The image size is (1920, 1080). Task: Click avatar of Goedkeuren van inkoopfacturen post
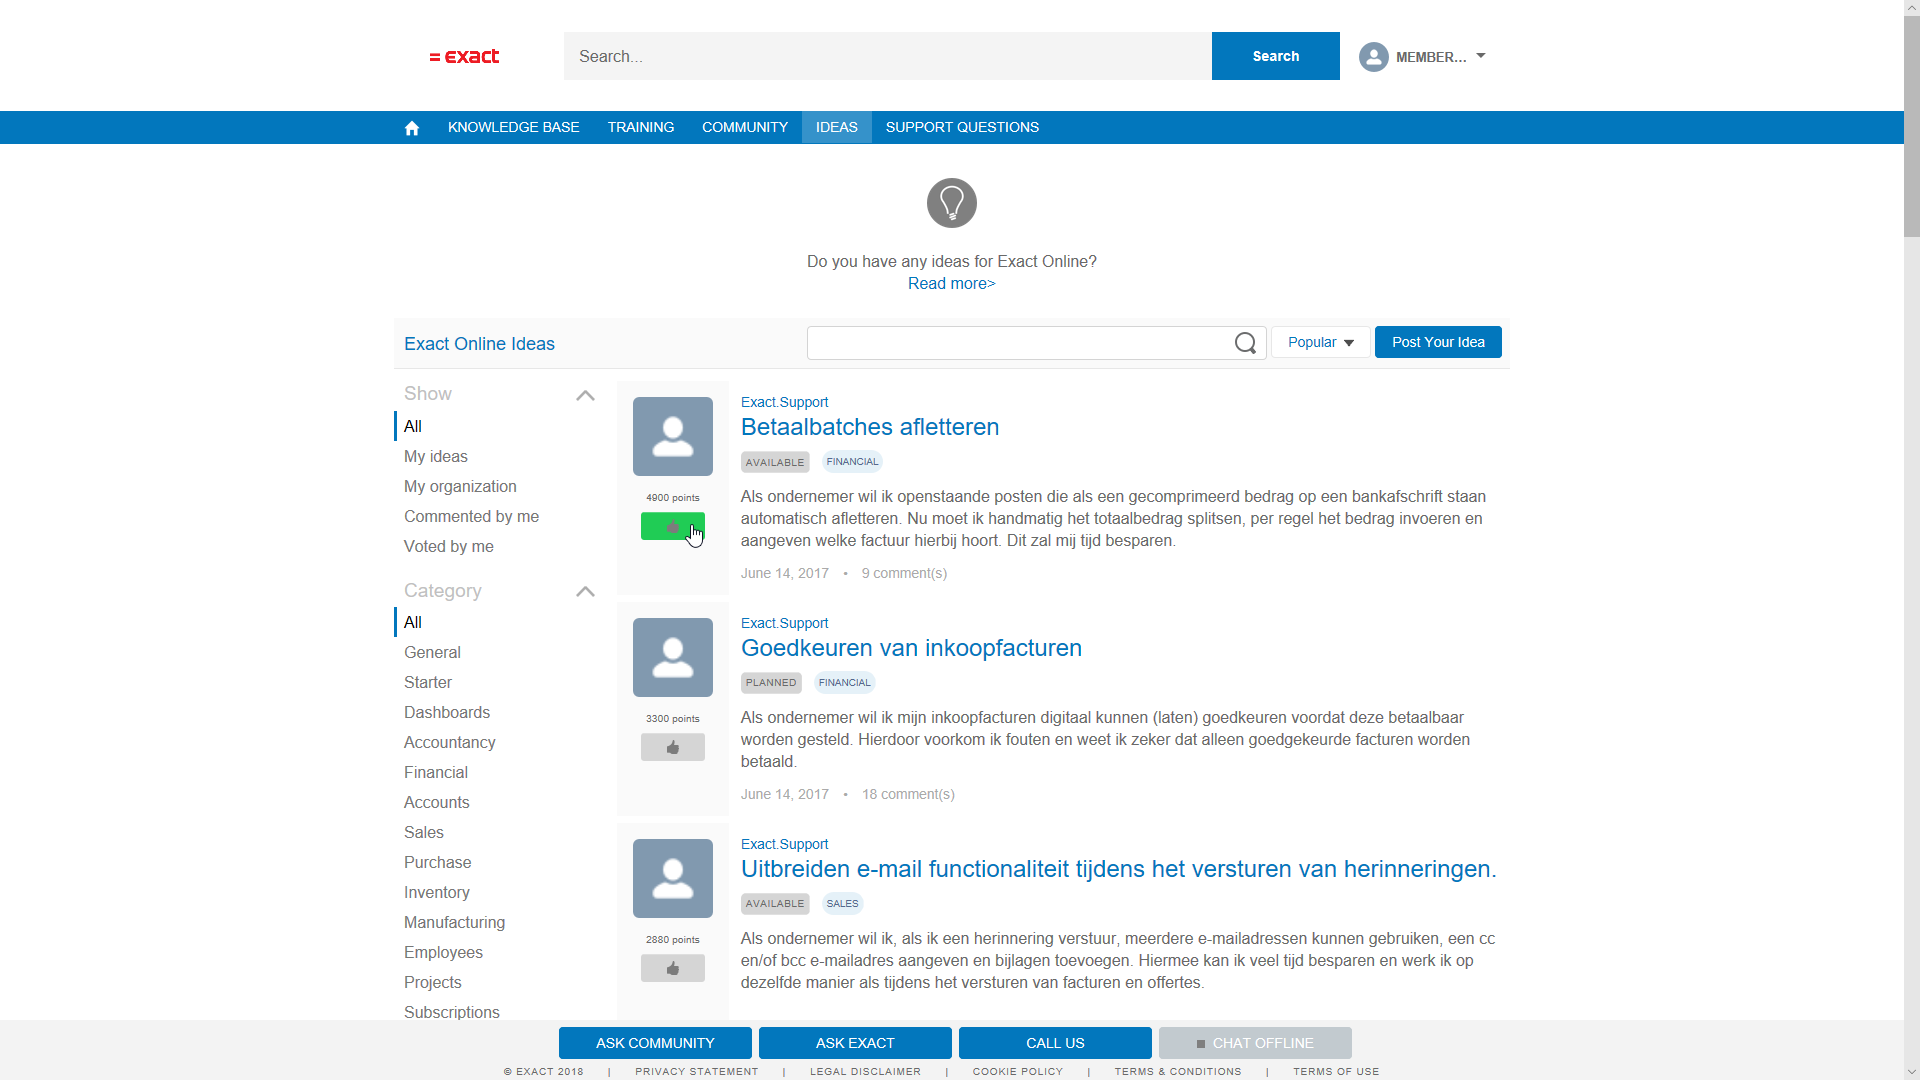pos(673,657)
